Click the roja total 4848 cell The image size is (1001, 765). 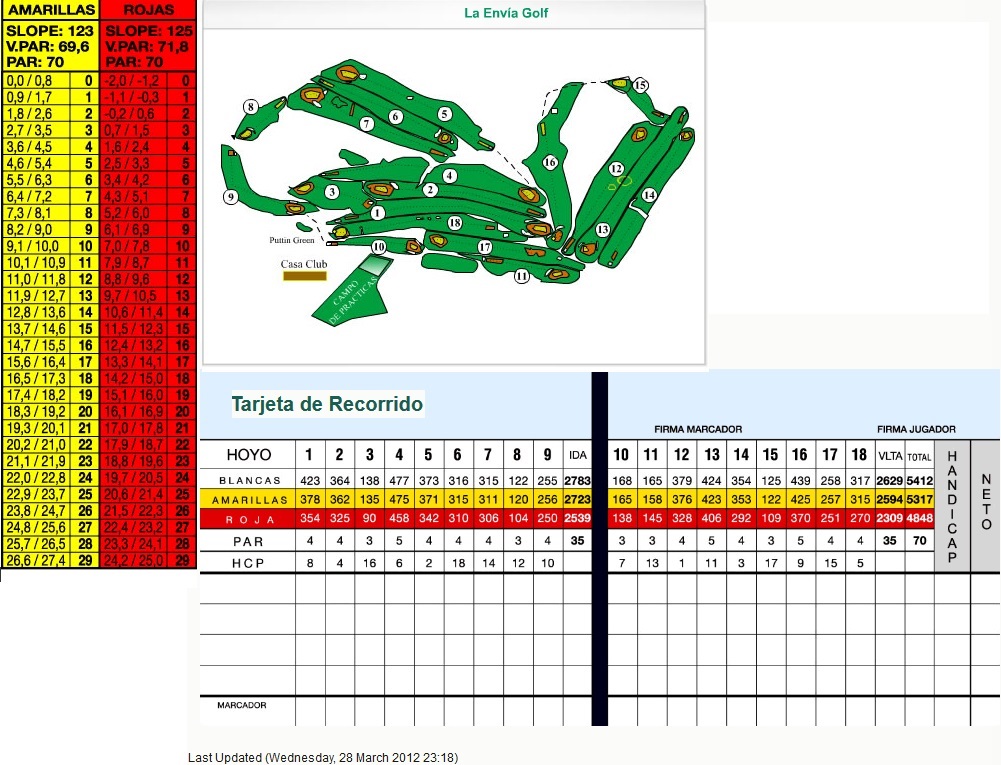919,519
